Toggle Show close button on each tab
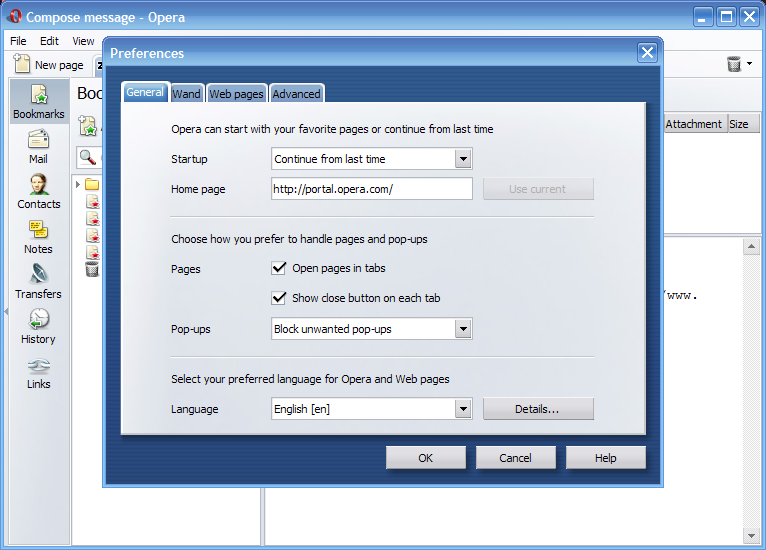Image resolution: width=766 pixels, height=550 pixels. 279,297
